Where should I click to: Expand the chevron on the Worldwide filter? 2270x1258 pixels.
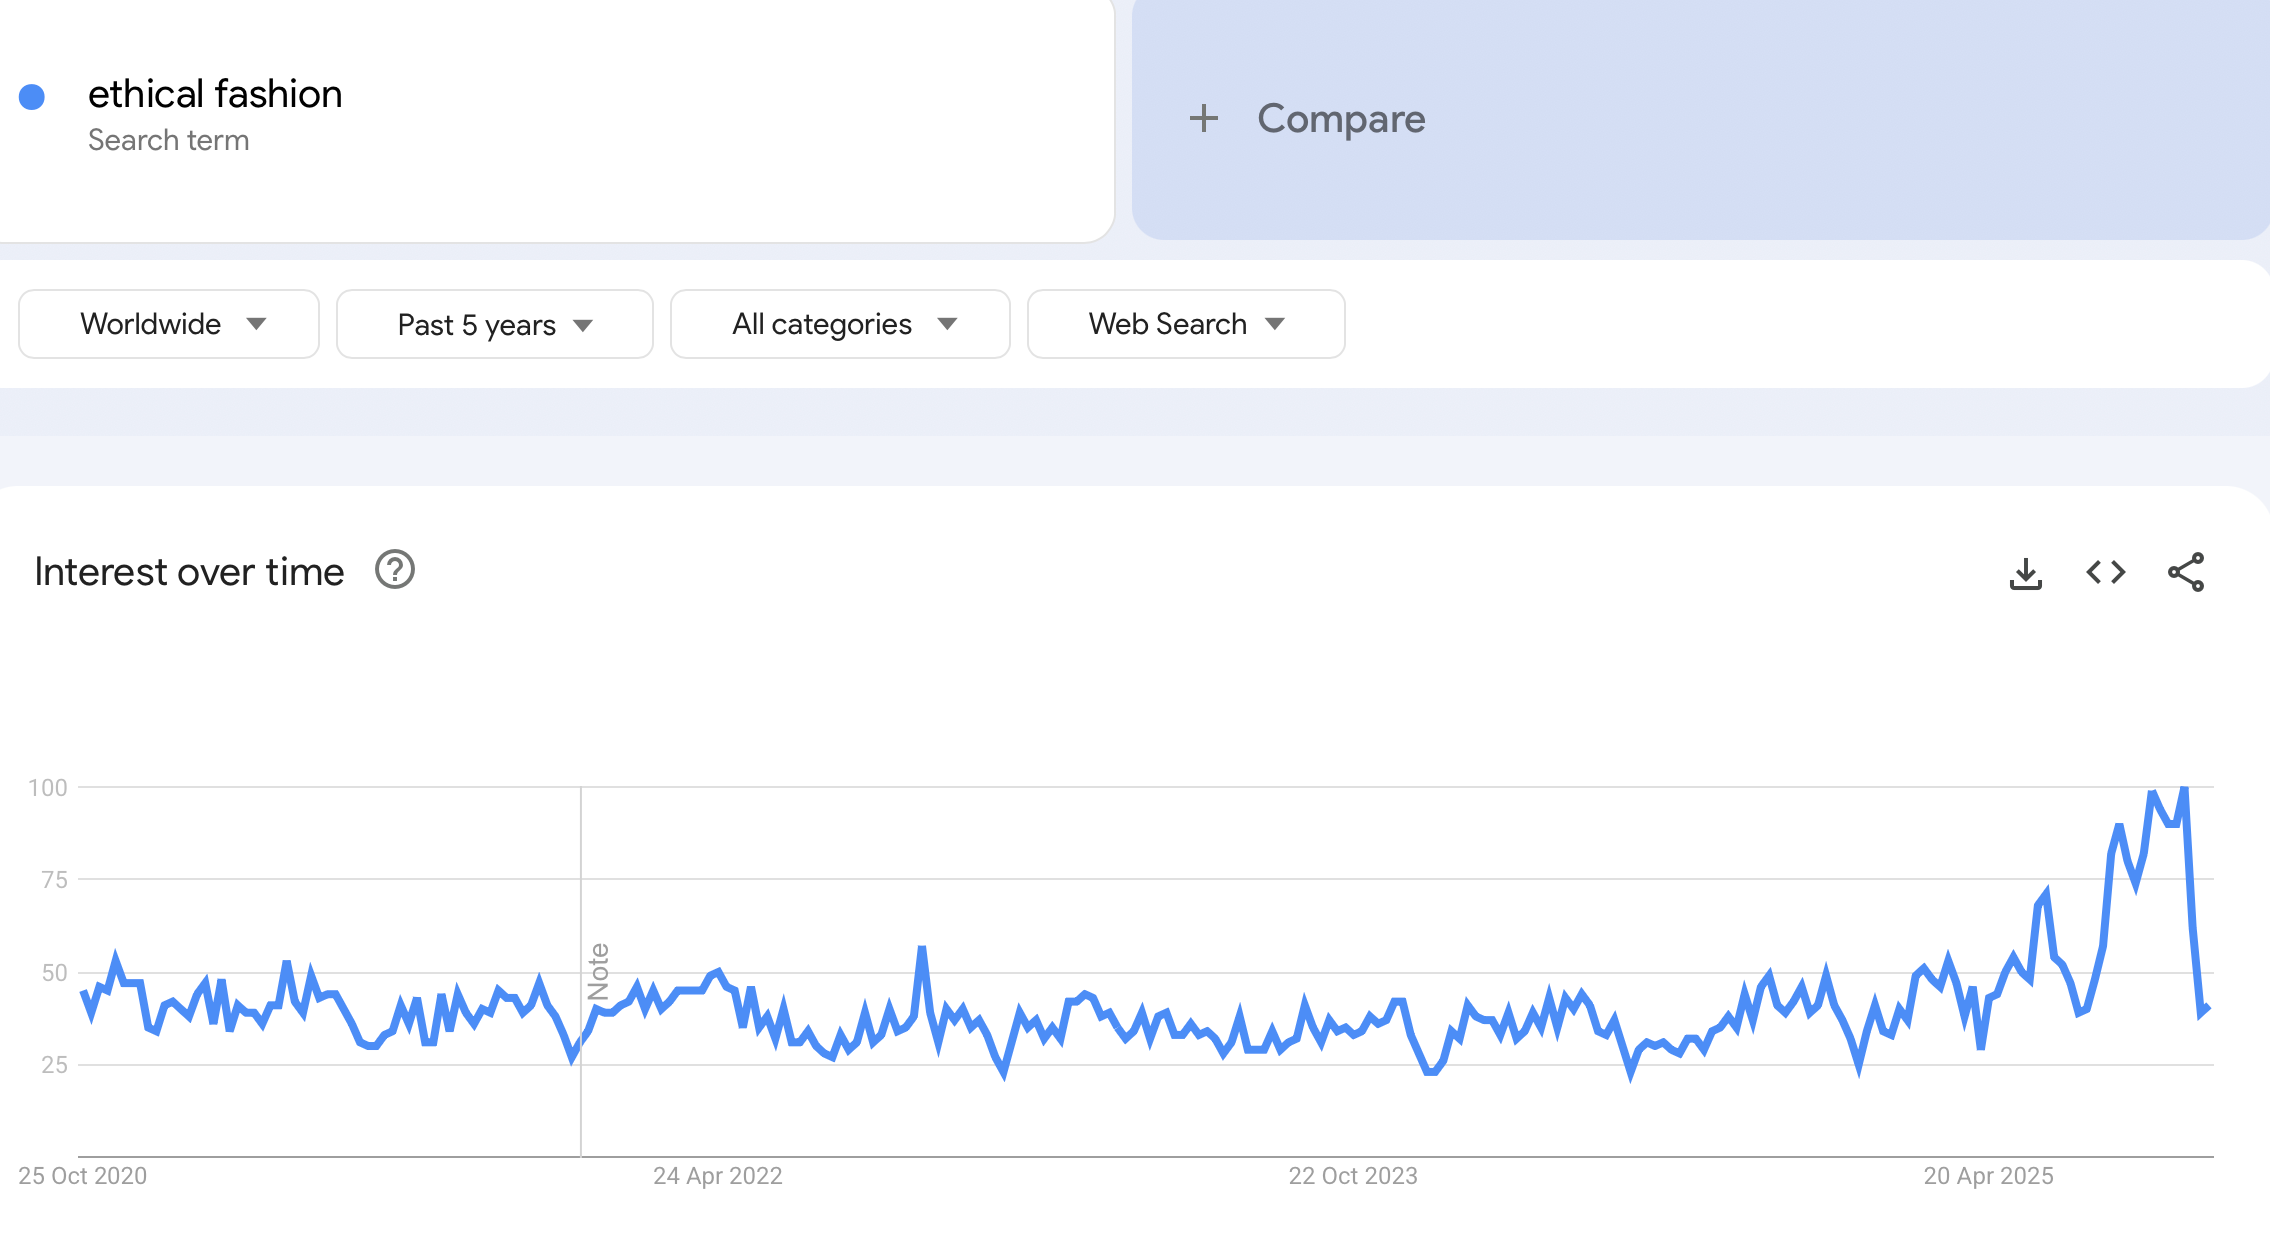[x=258, y=324]
